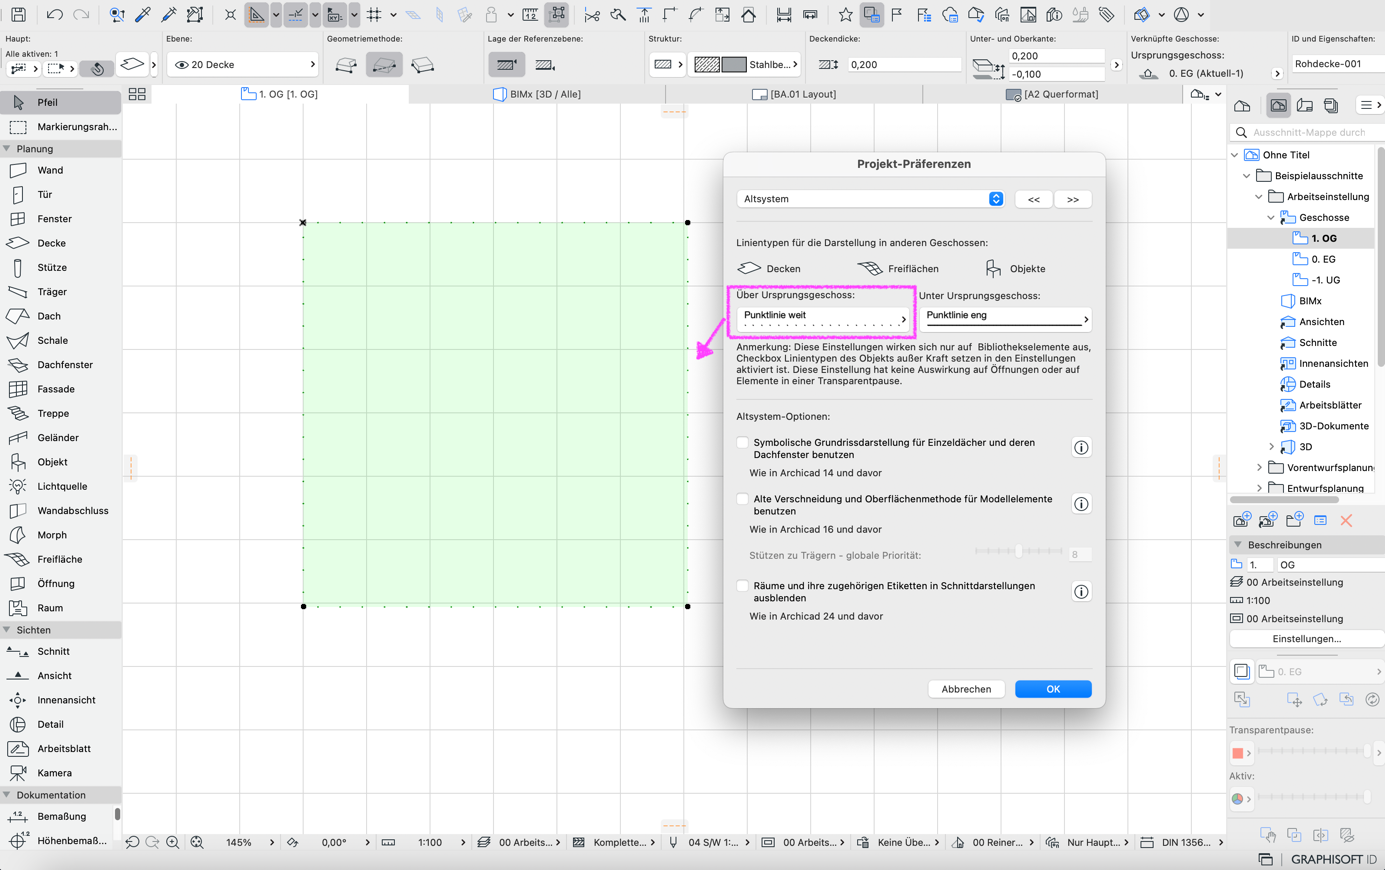Viewport: 1385px width, 870px height.
Task: Switch to the [BA.01 Layout] tab
Action: (x=794, y=94)
